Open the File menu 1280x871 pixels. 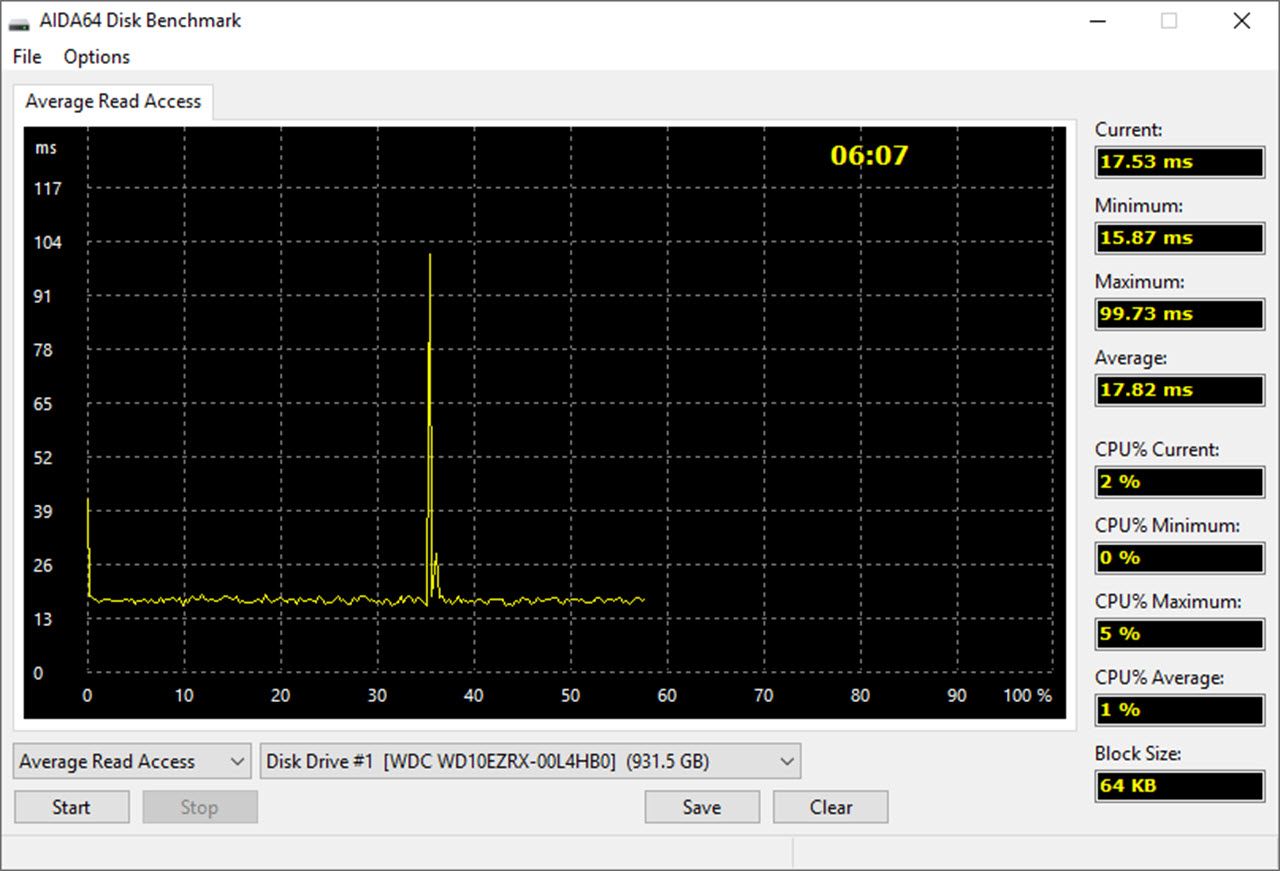point(26,57)
